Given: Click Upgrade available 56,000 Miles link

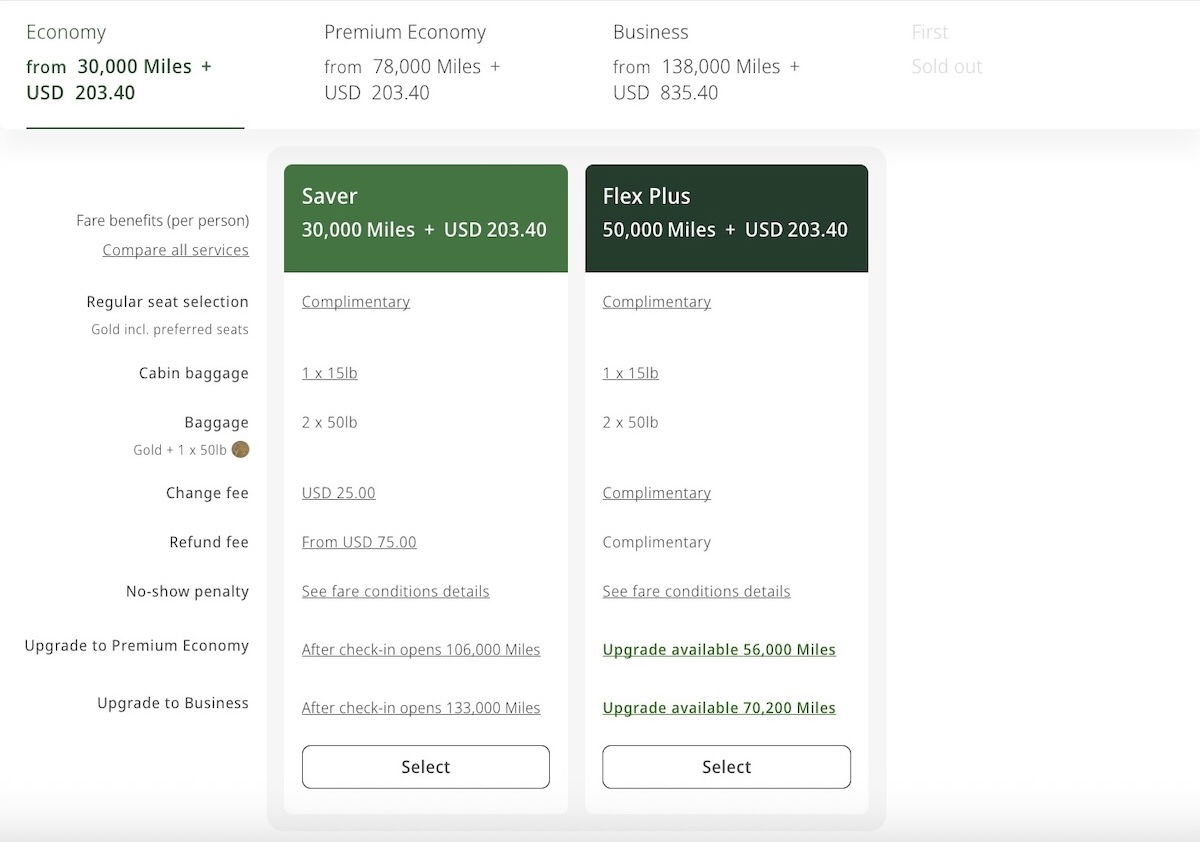Looking at the screenshot, I should (719, 650).
